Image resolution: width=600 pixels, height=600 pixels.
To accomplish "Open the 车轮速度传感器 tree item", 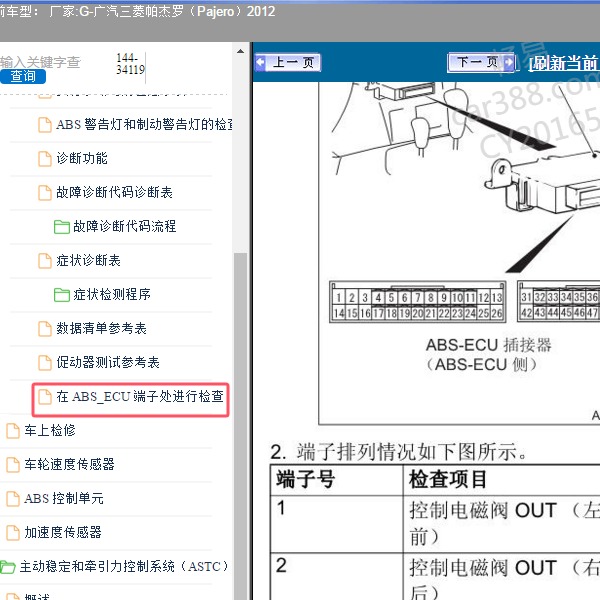I will coord(69,465).
